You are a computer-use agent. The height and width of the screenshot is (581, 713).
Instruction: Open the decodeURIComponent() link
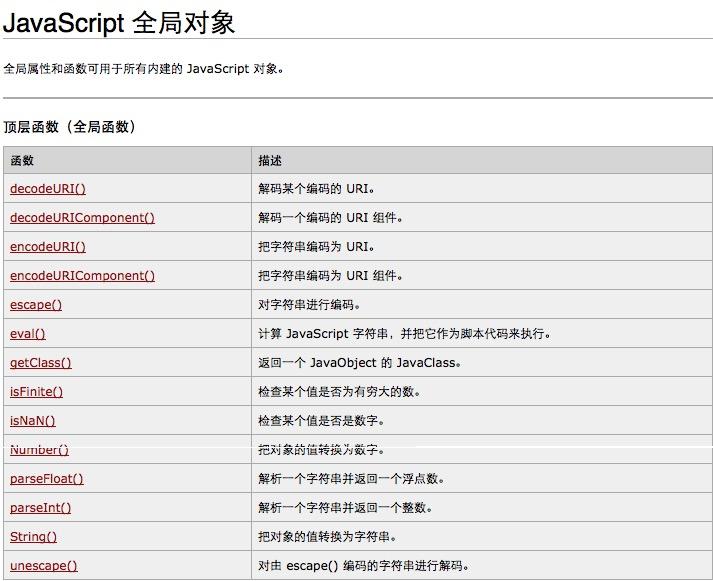point(82,218)
